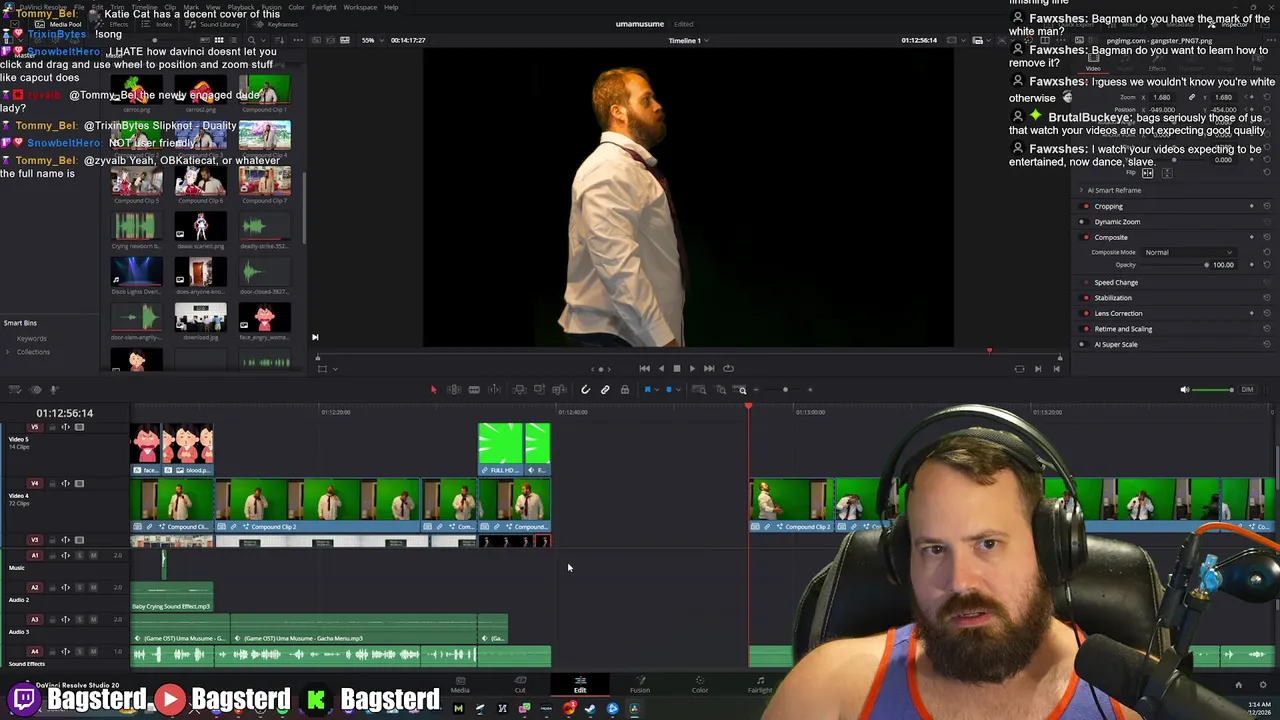Expand the Retime and Scaling section
The width and height of the screenshot is (1280, 720).
tap(1123, 329)
